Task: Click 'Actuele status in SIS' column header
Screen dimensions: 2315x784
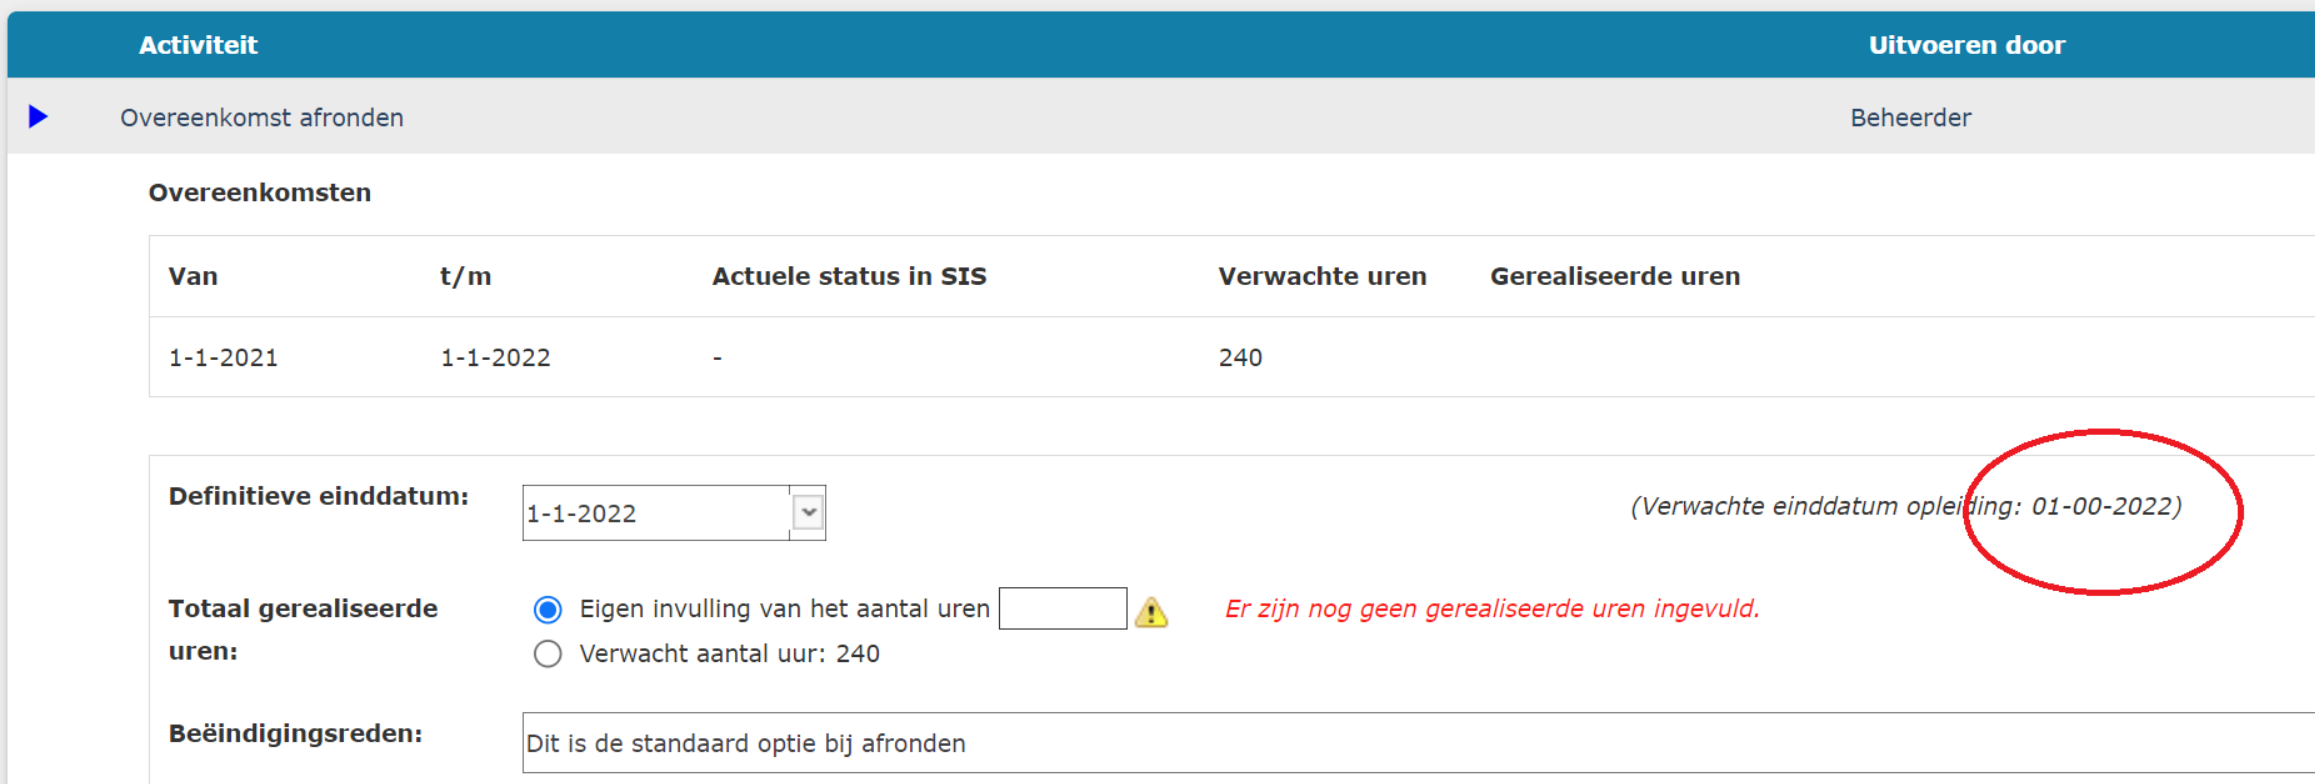Action: click(849, 277)
